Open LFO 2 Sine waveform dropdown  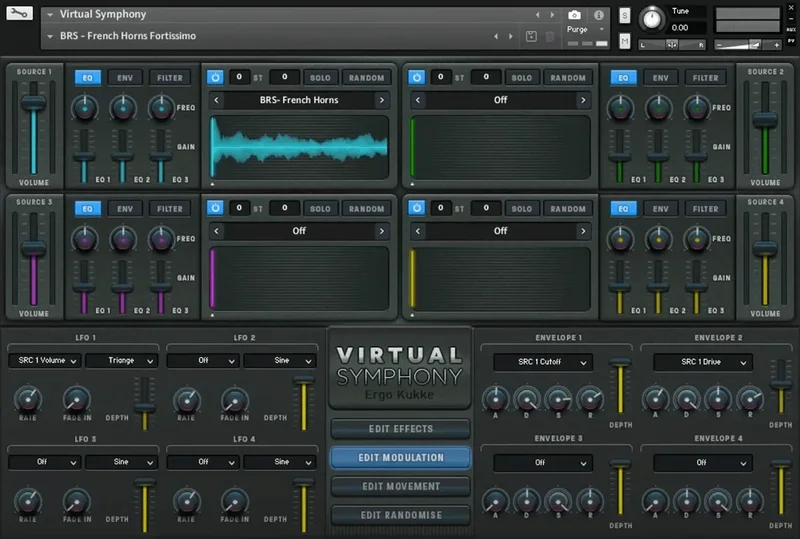point(281,361)
